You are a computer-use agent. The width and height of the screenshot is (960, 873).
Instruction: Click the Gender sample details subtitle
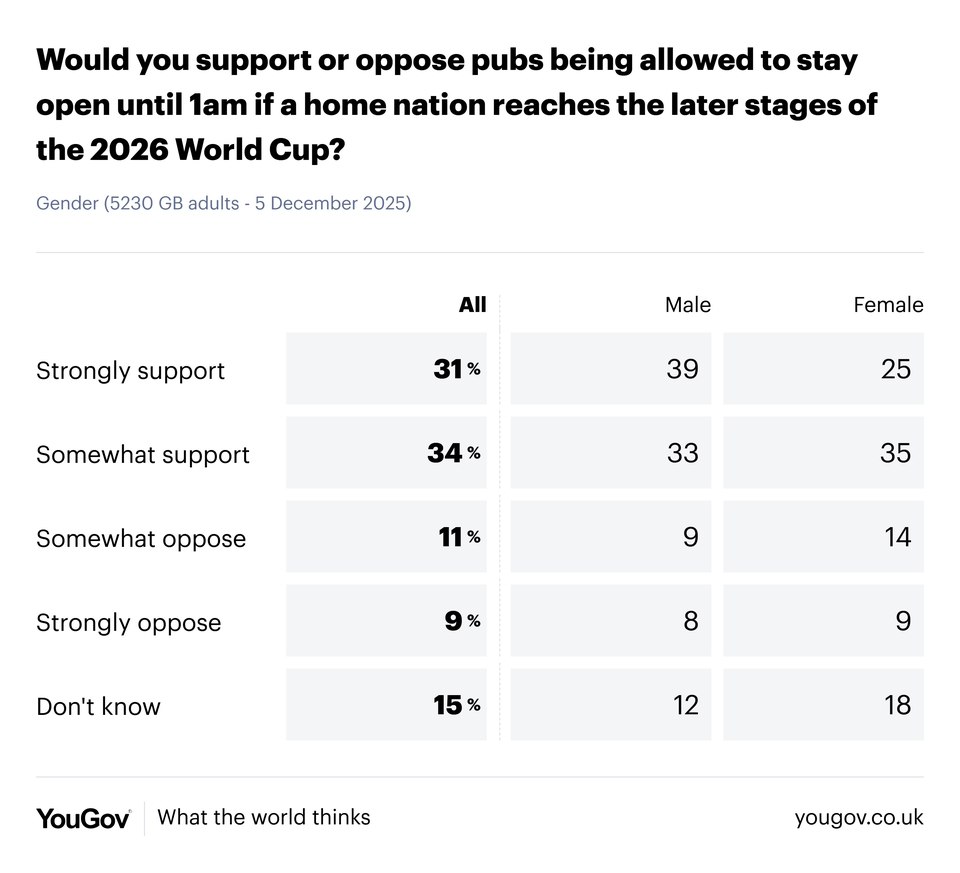coord(224,203)
